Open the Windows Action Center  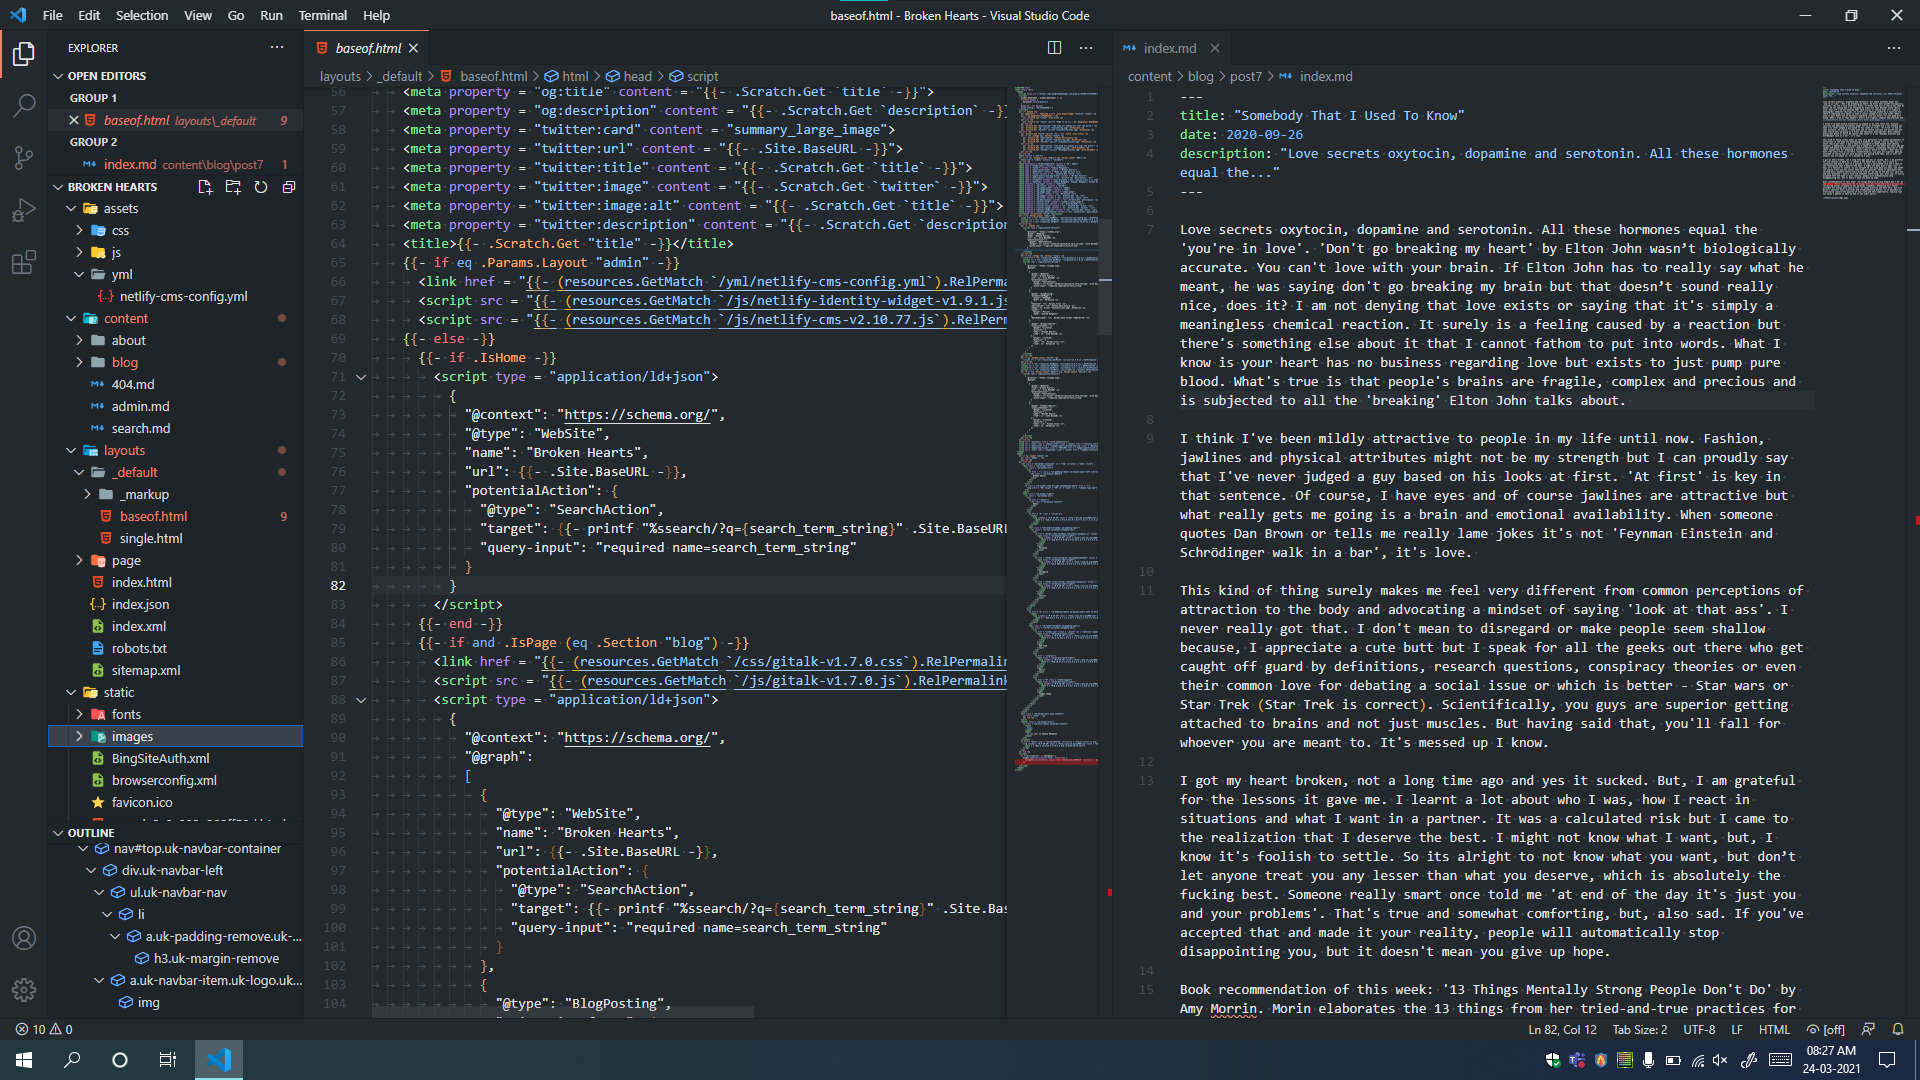[x=1887, y=1060]
